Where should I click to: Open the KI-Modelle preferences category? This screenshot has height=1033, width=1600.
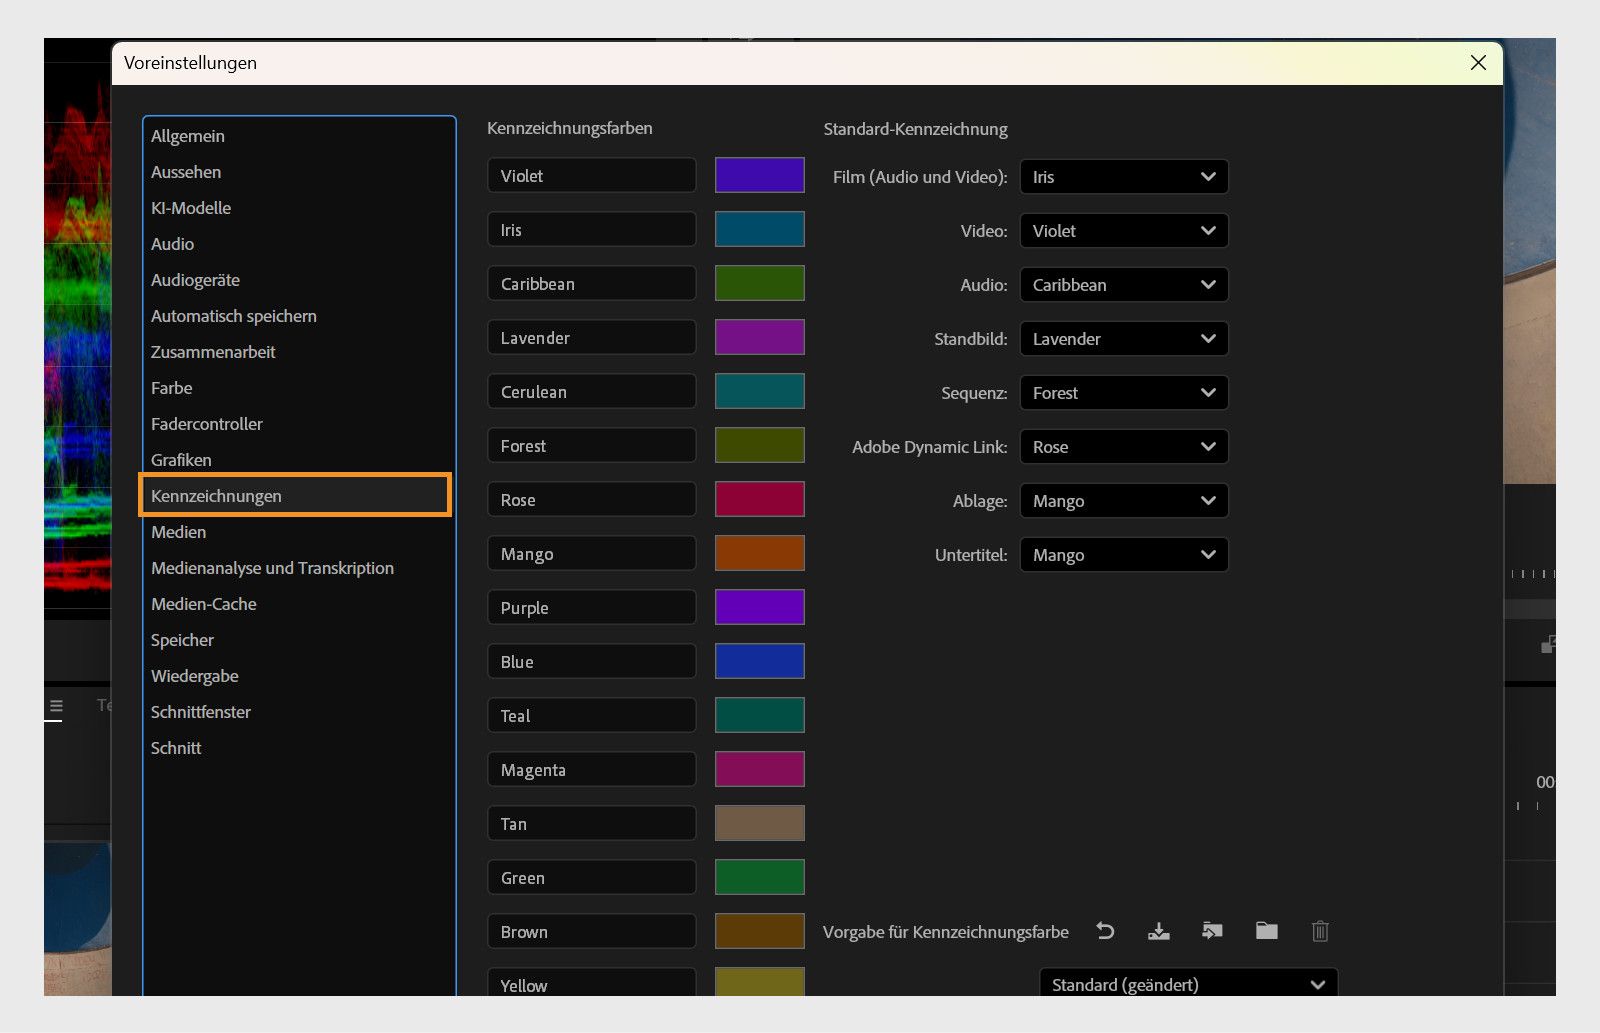click(298, 208)
